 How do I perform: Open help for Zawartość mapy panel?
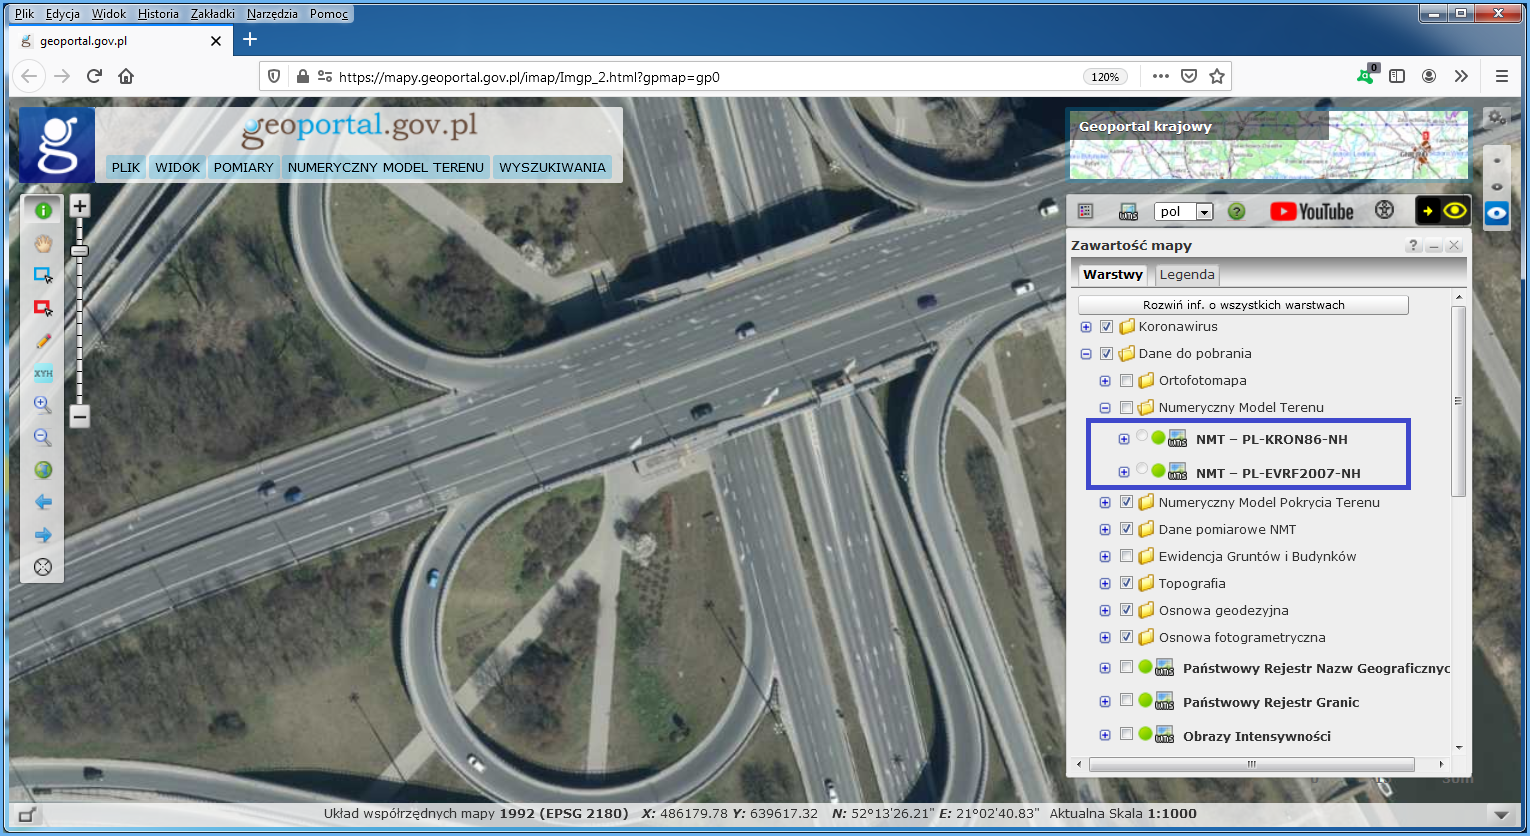click(1413, 245)
